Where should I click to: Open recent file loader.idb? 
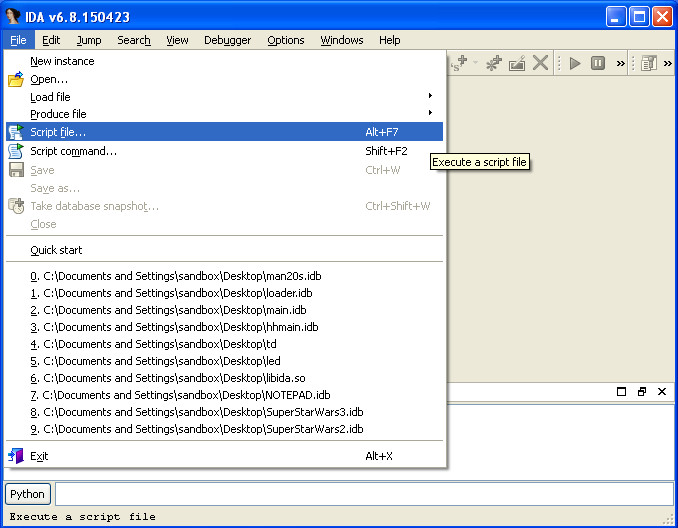coord(224,293)
